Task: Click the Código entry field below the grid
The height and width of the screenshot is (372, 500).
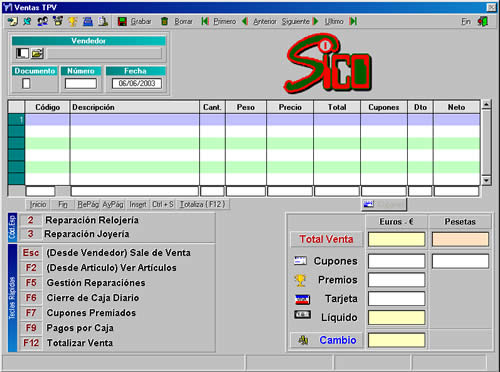Action: pyautogui.click(x=40, y=191)
